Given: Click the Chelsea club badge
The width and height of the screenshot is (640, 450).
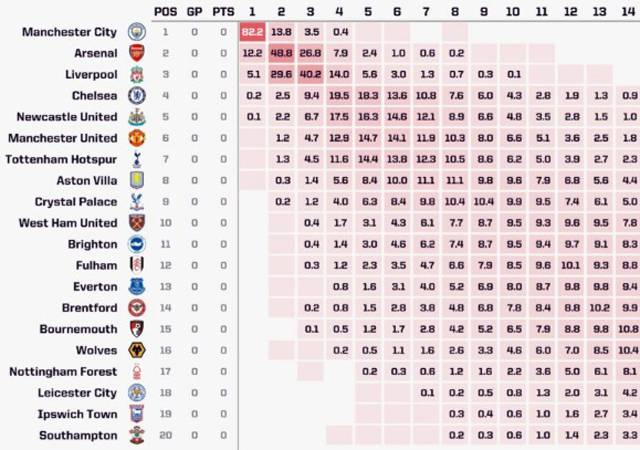Looking at the screenshot, I should (136, 96).
